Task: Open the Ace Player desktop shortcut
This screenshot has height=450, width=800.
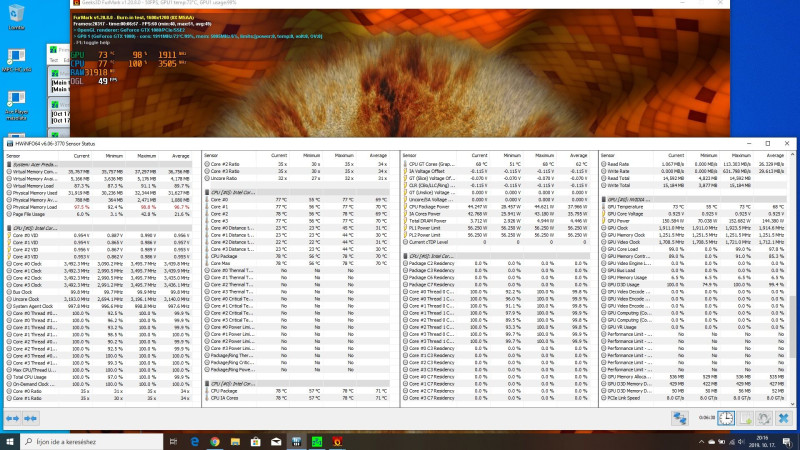Action: coord(16,106)
